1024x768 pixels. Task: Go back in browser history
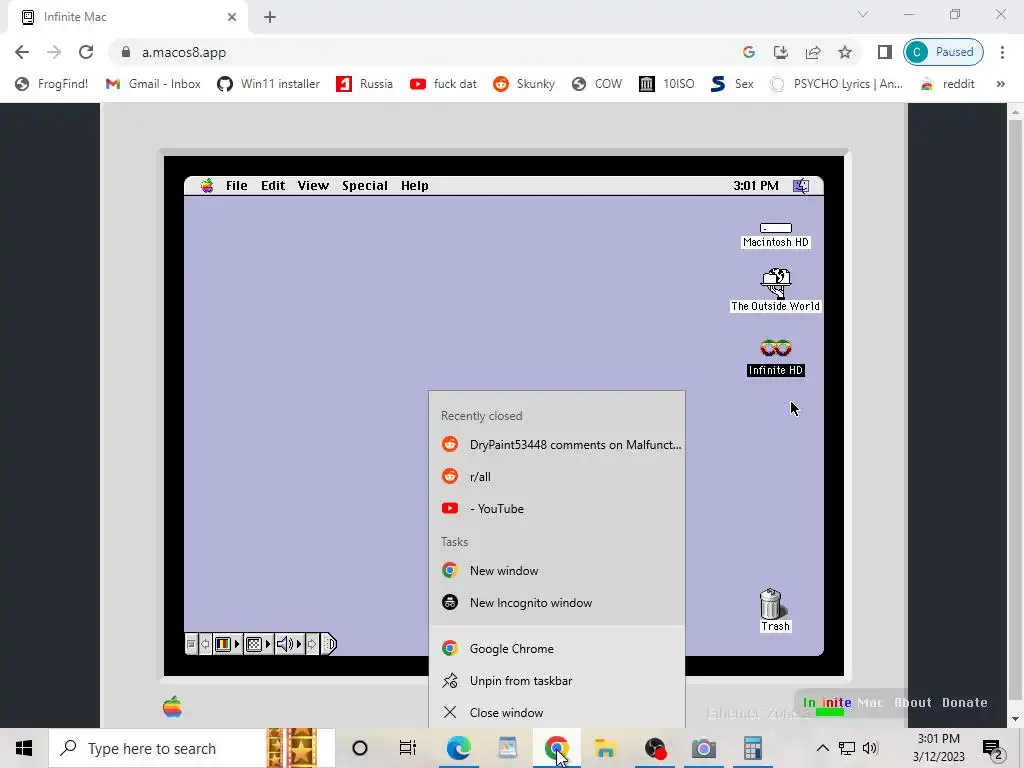tap(22, 52)
